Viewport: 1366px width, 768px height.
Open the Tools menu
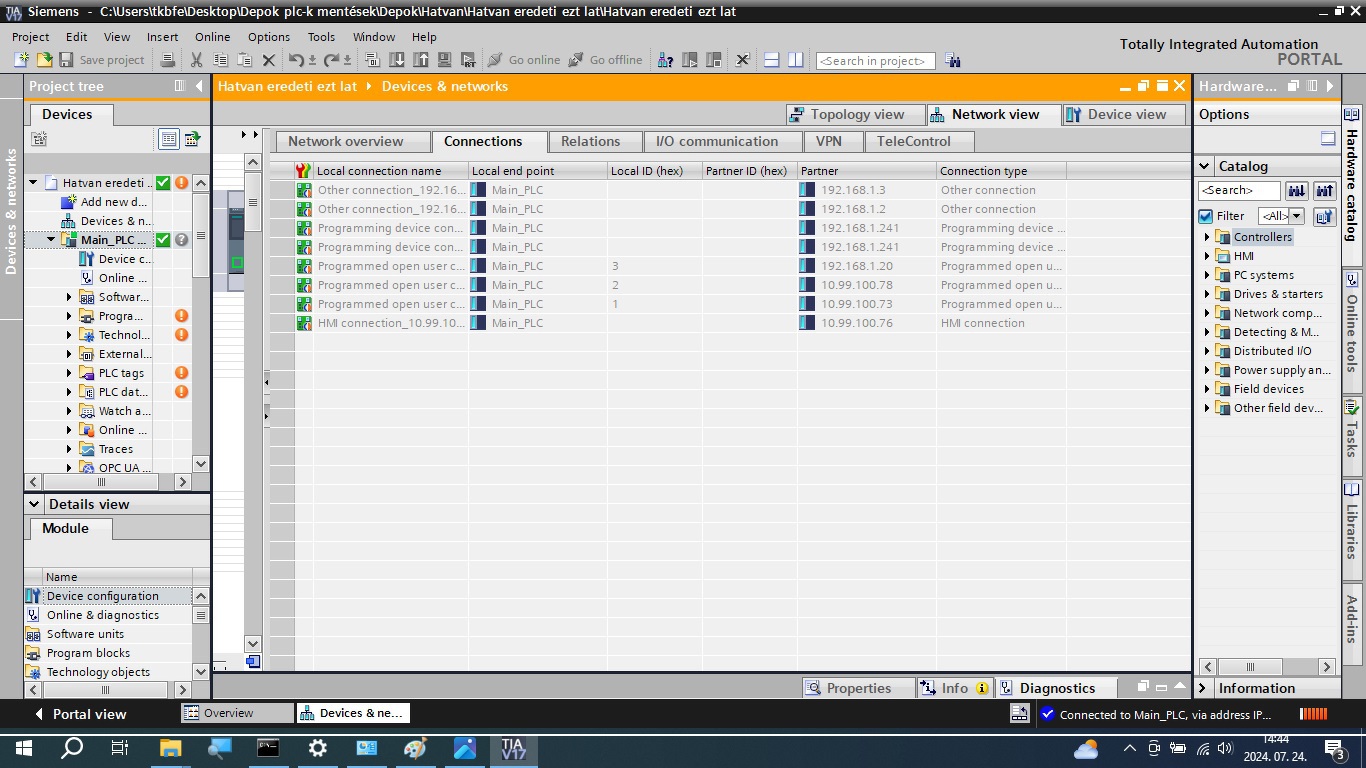(x=321, y=37)
